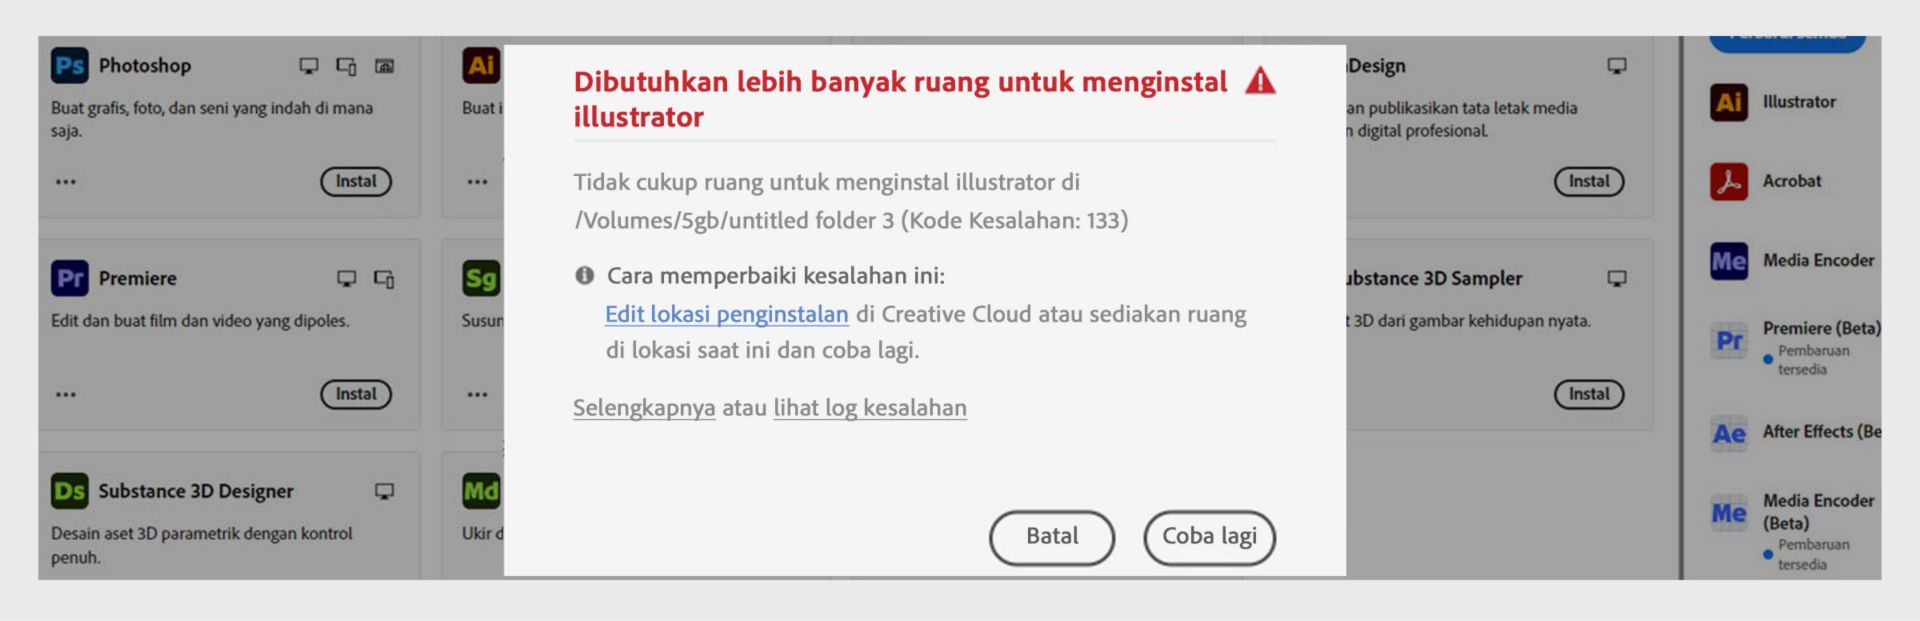The width and height of the screenshot is (1920, 621).
Task: Click Acrobat label in sidebar list
Action: 1792,181
